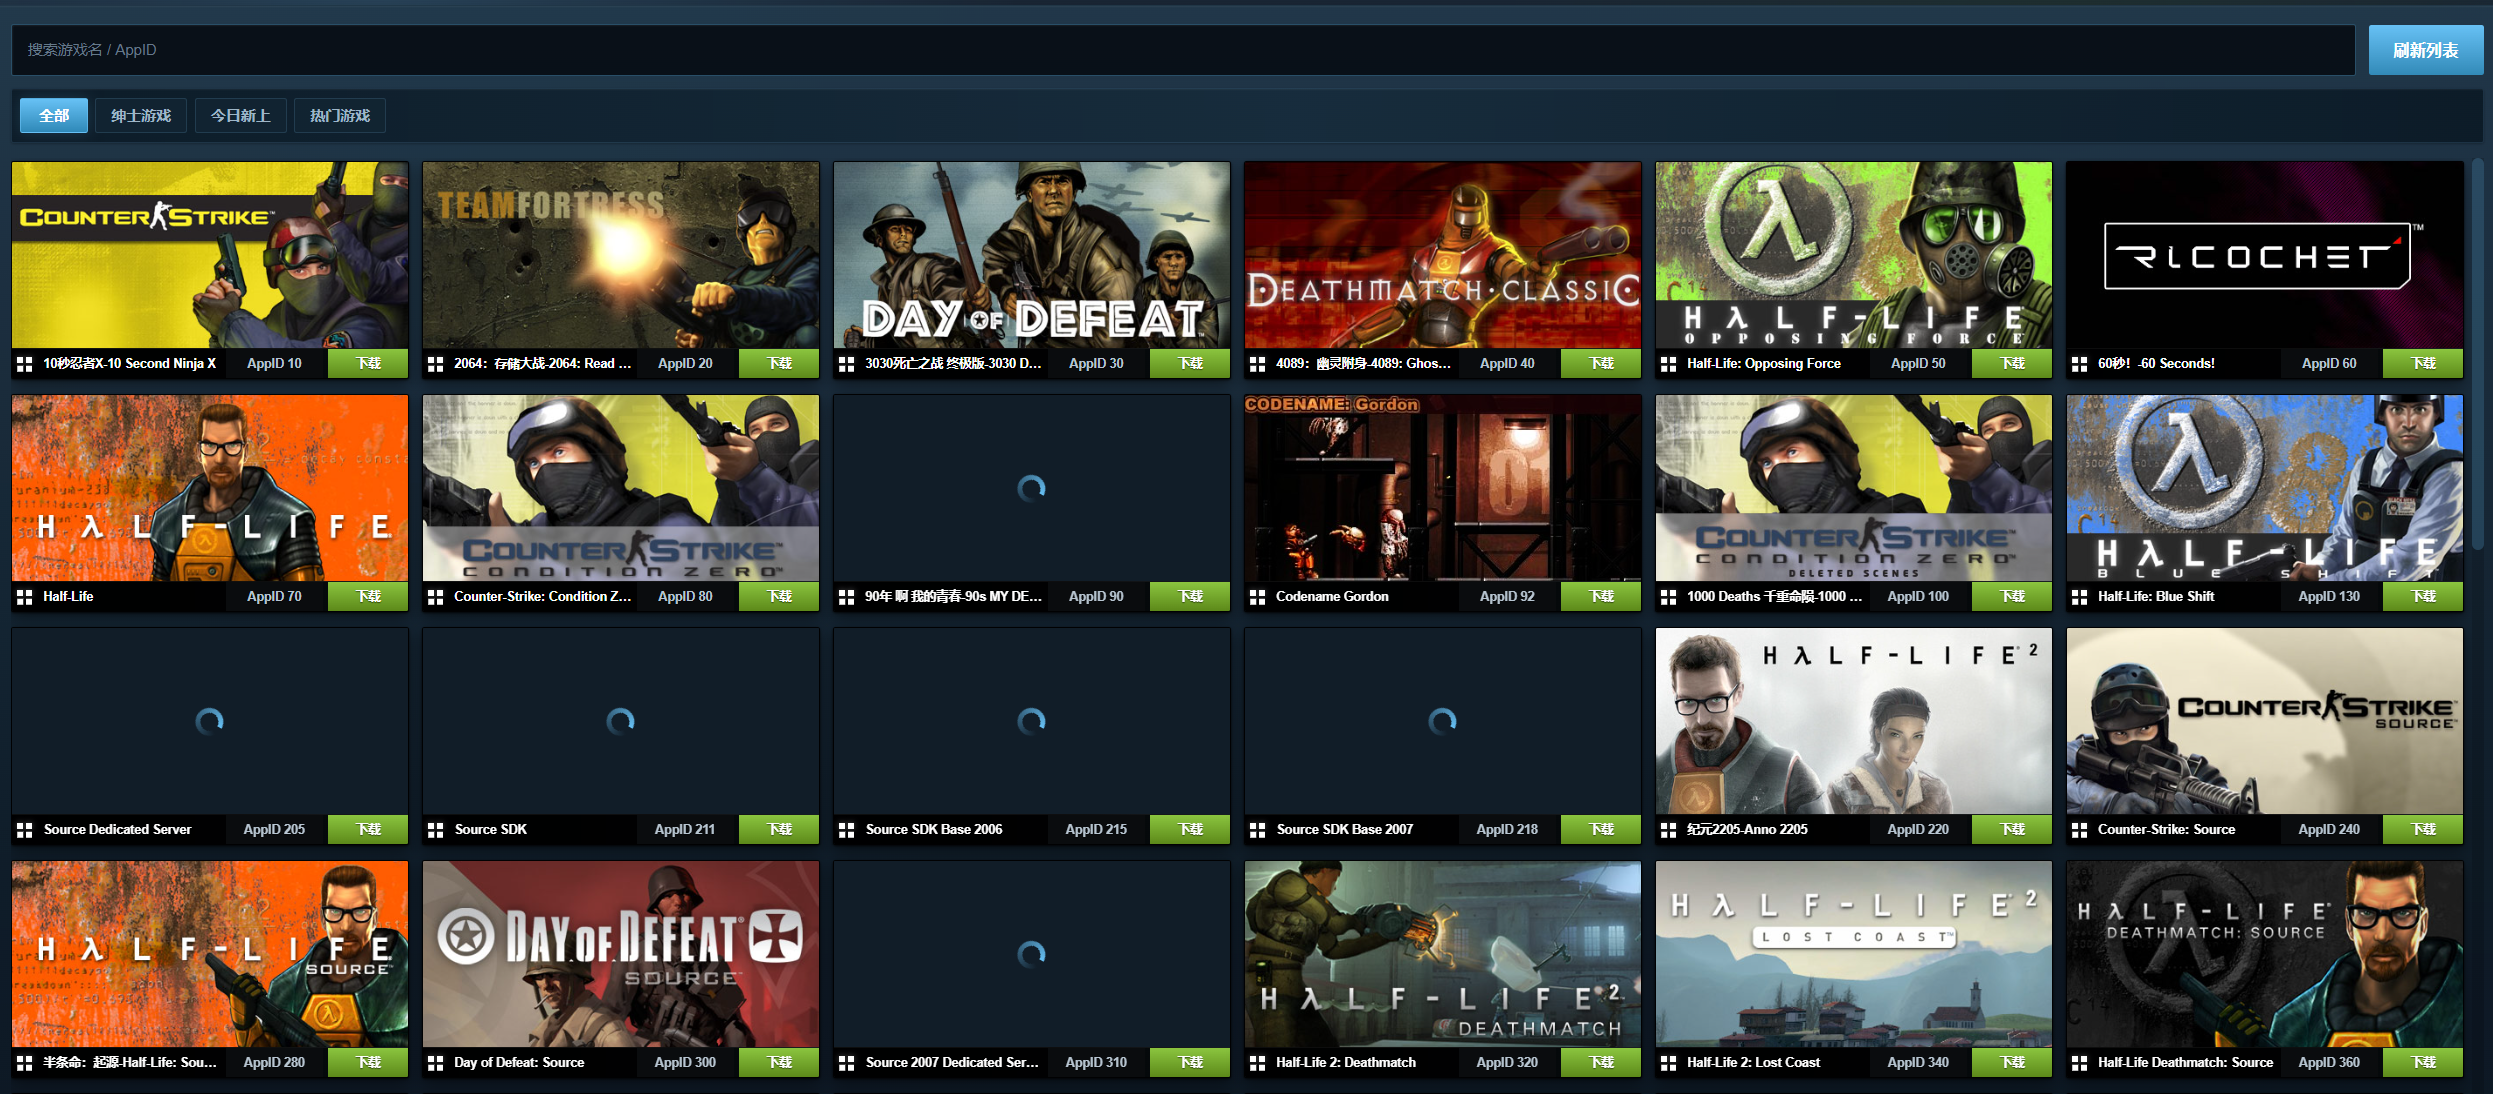
Task: Download the AppID 30 game
Action: 1191,363
